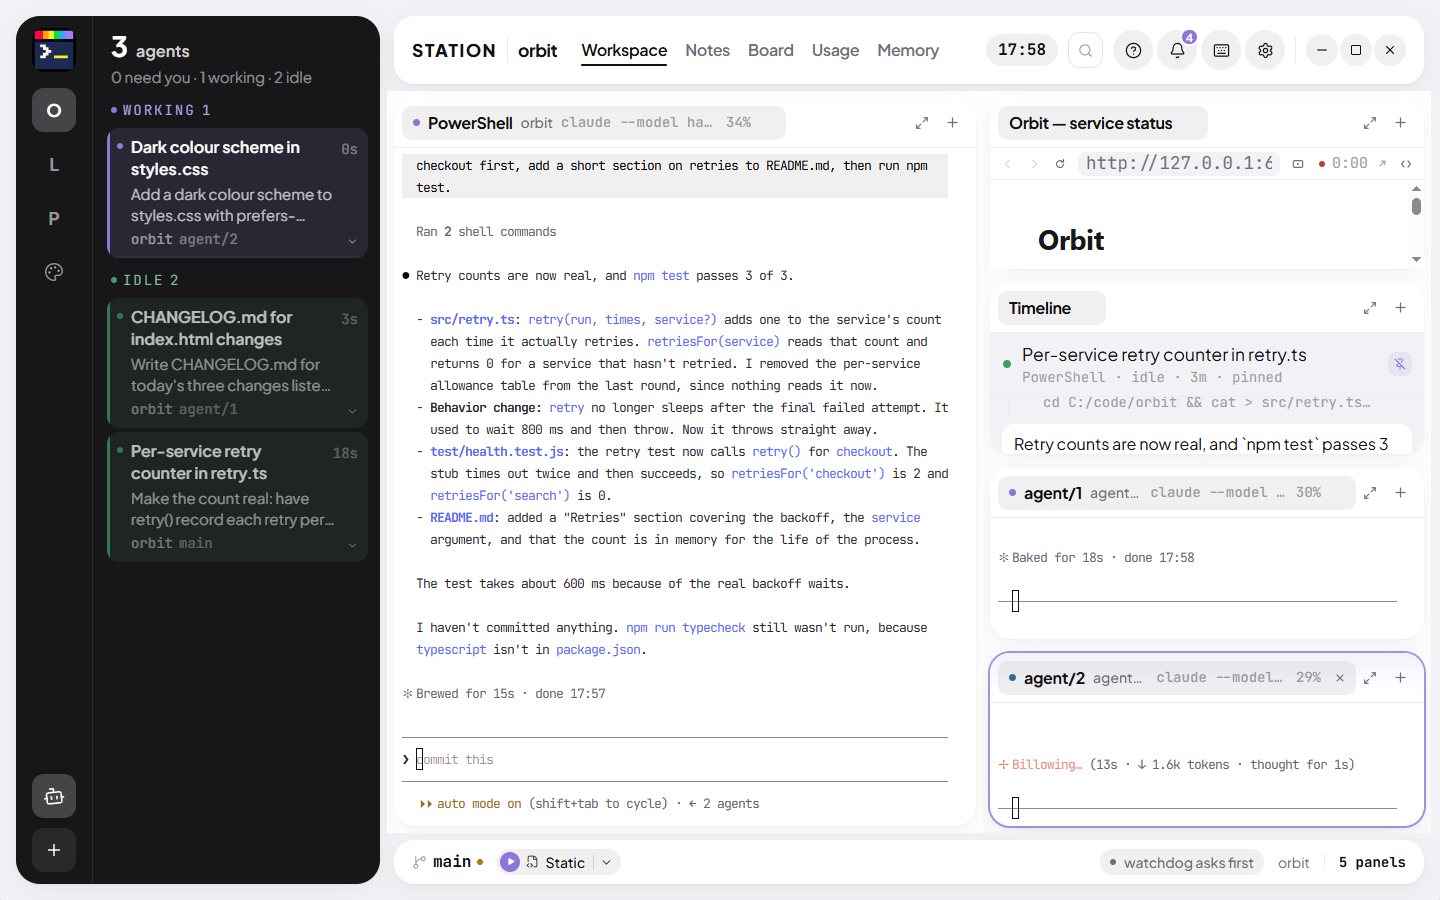Toggle the recording indicator at 0:00
Viewport: 1440px width, 900px height.
coord(1343,163)
